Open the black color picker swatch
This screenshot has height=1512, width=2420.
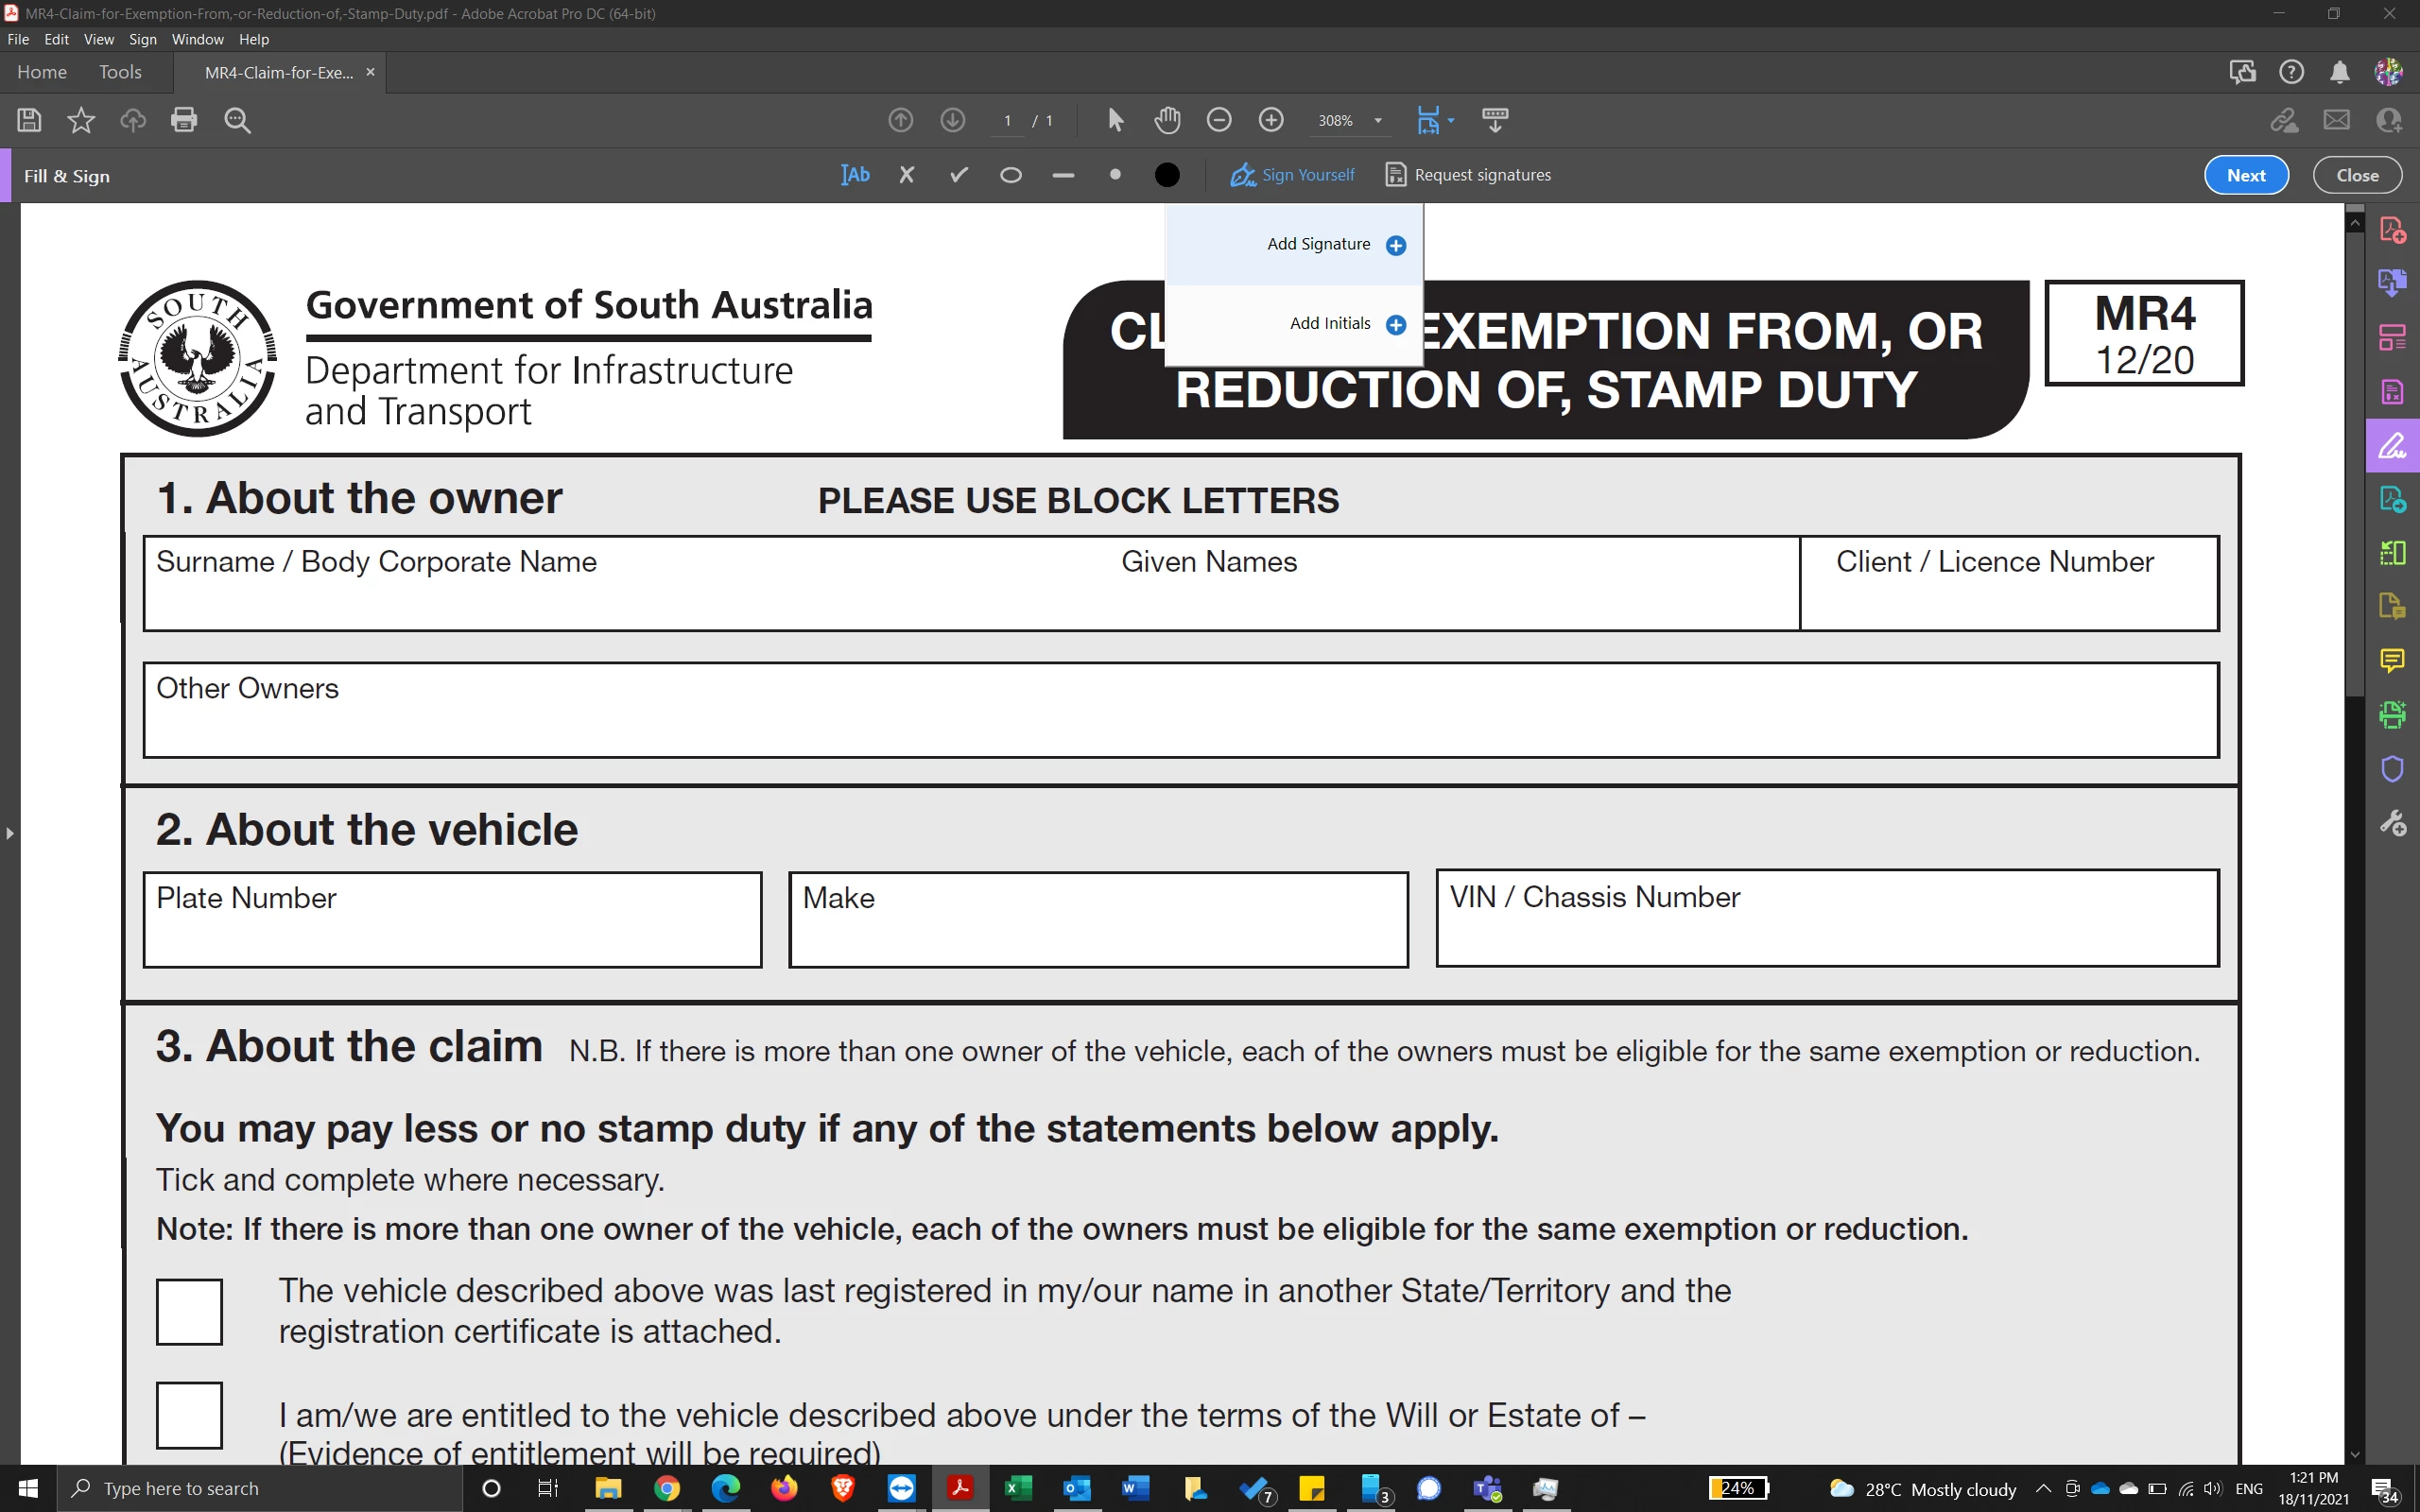click(1167, 175)
